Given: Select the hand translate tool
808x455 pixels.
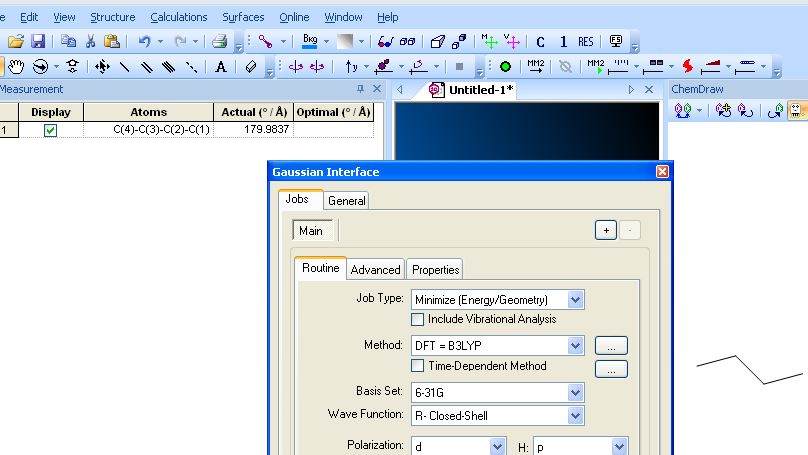Looking at the screenshot, I should tap(16, 66).
